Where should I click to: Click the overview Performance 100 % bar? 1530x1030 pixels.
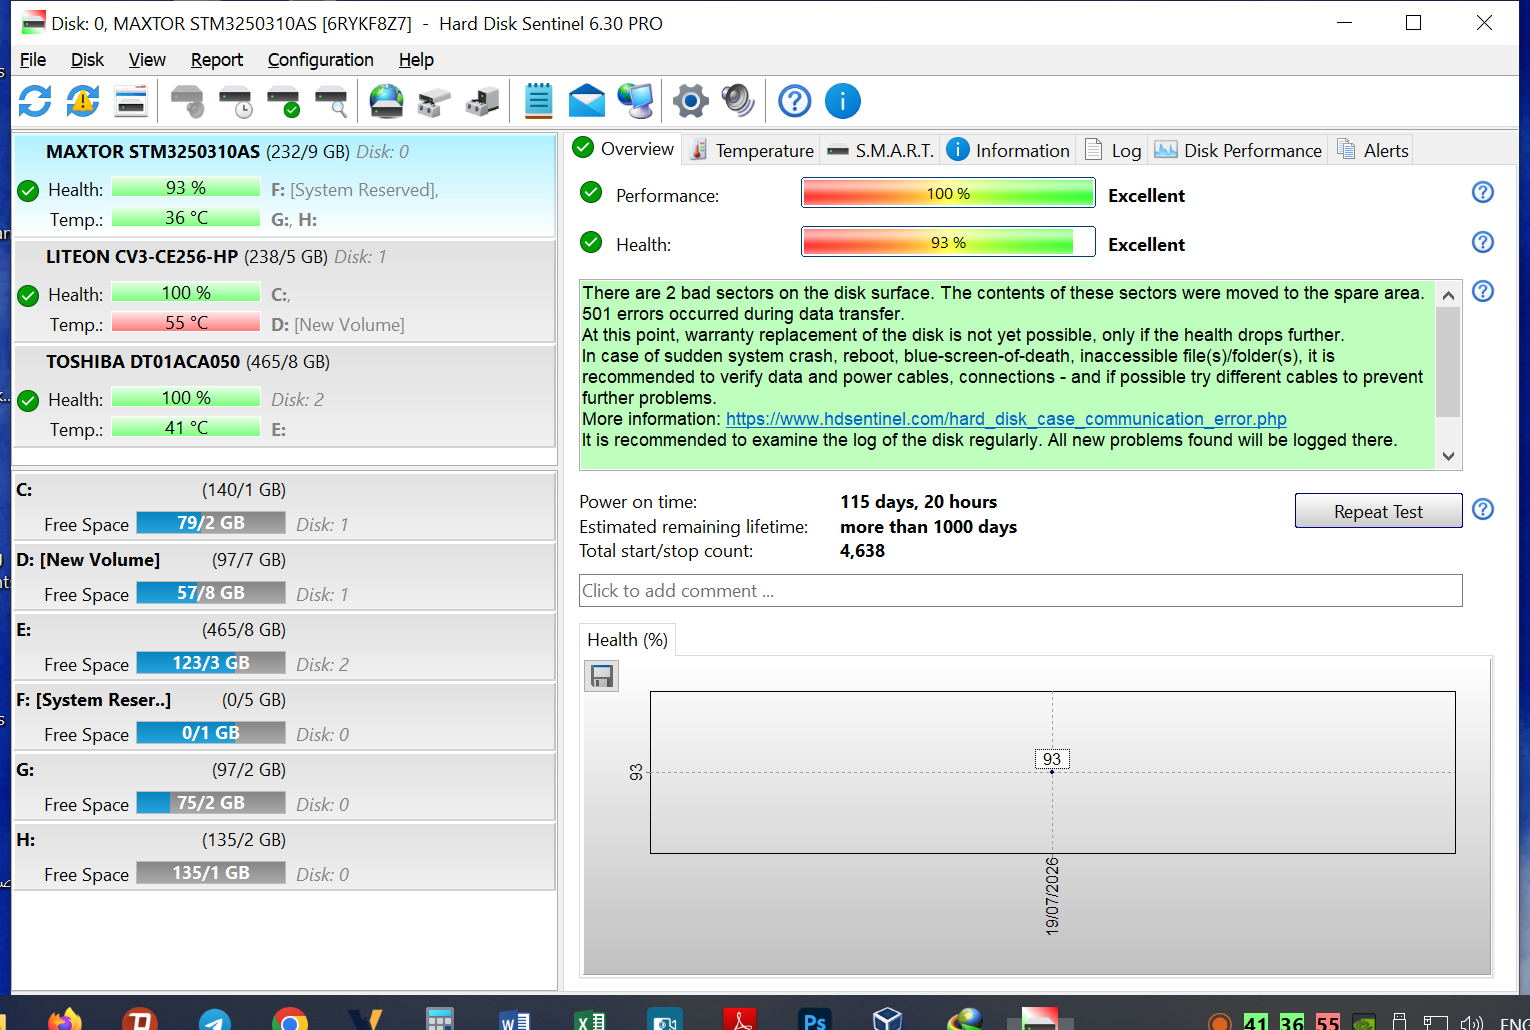pos(948,193)
